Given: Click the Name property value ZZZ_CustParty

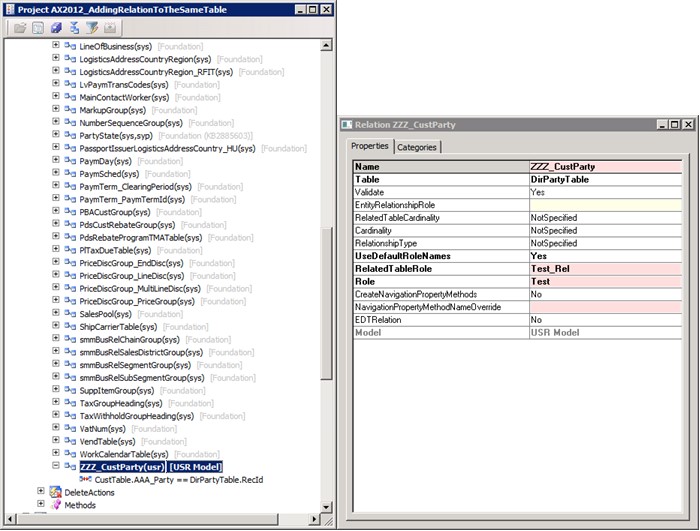Looking at the screenshot, I should 605,167.
